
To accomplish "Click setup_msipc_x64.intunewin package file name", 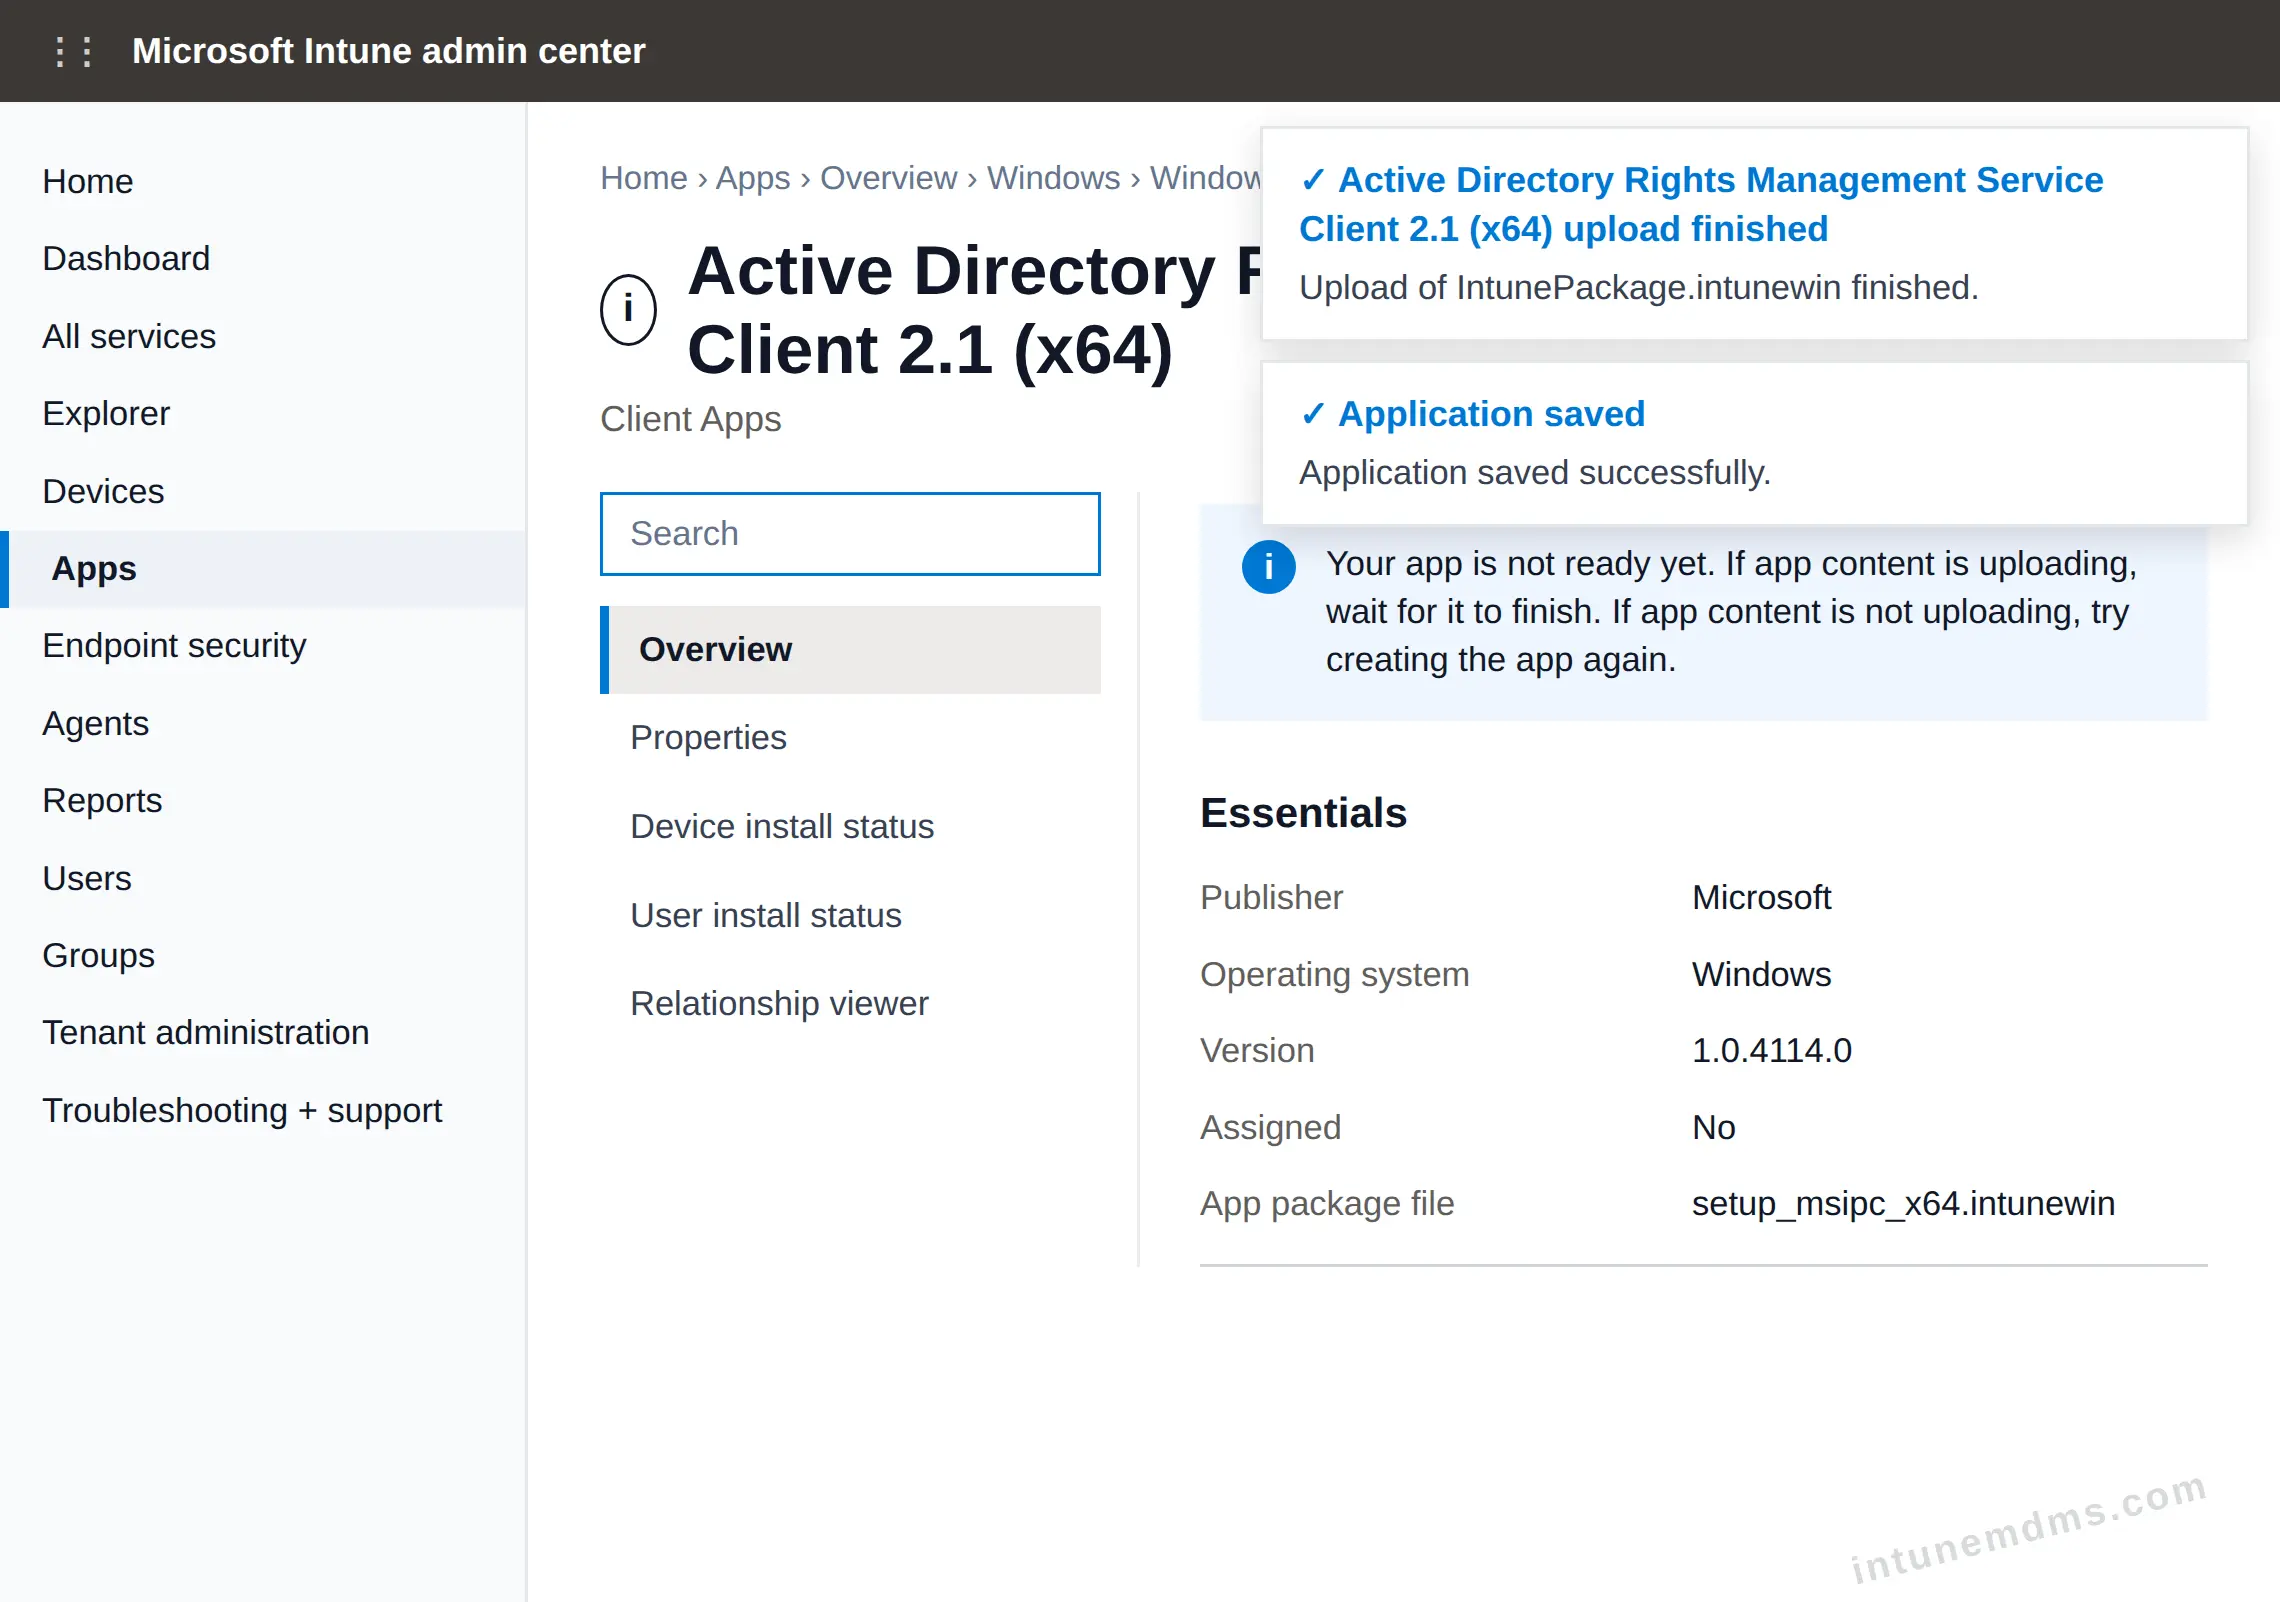I will click(x=1903, y=1204).
